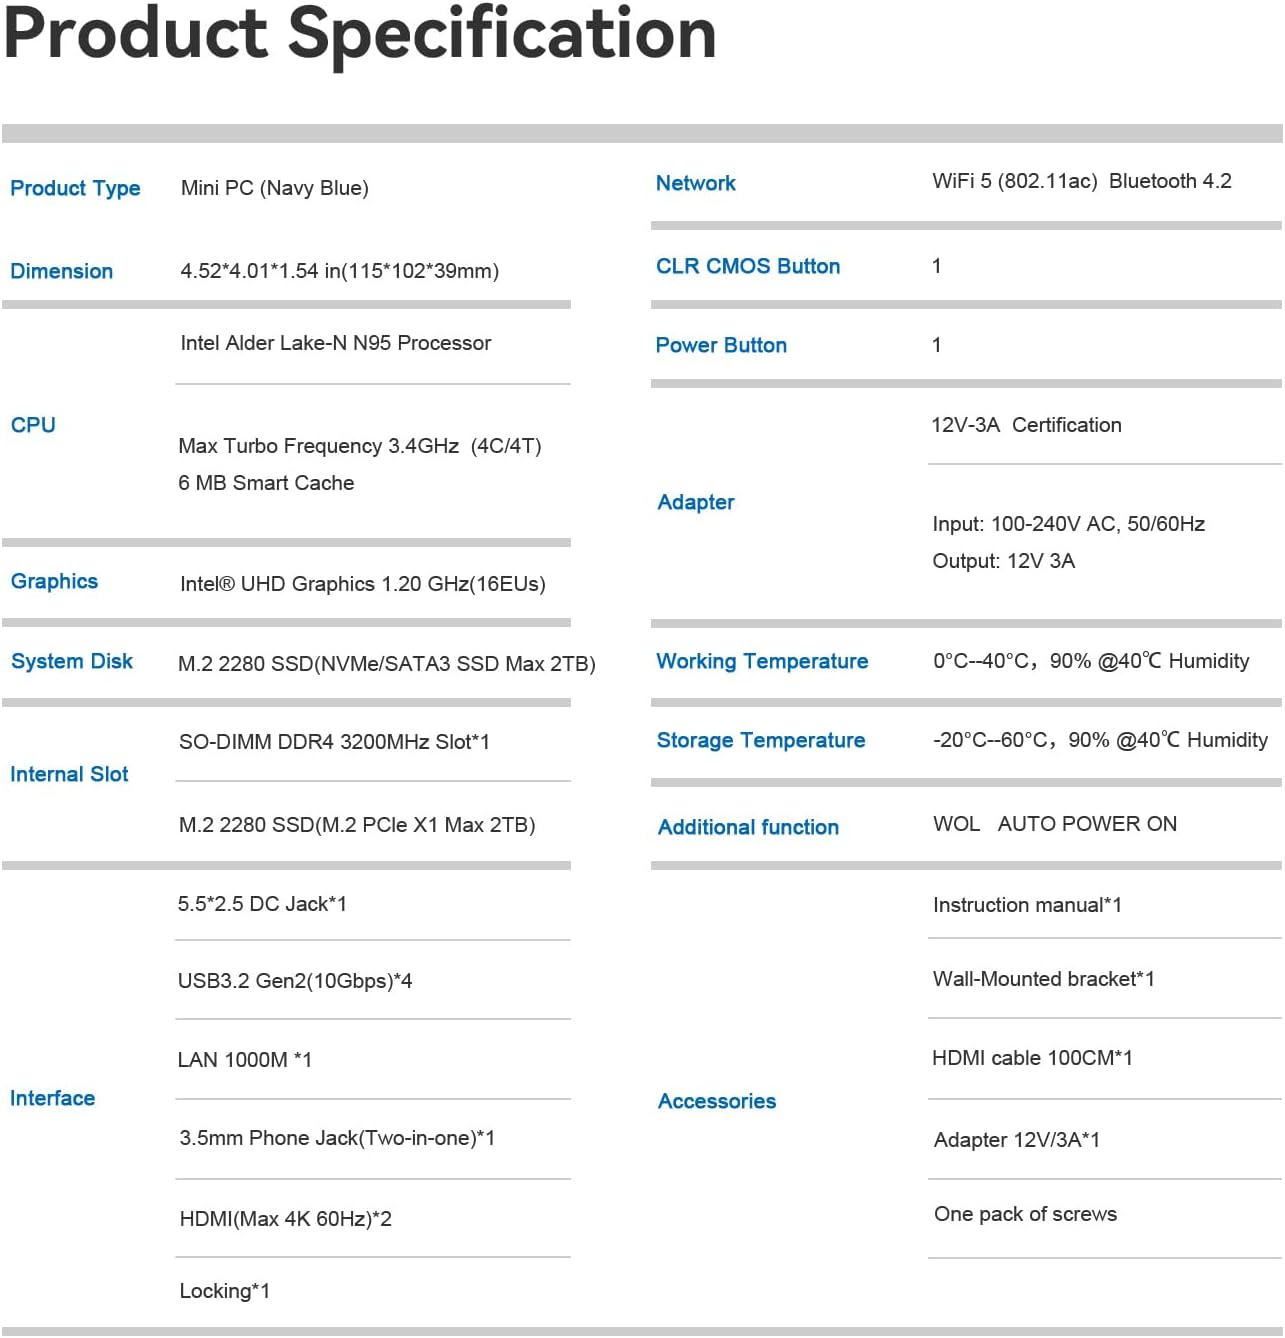Select the Storage Temperature label
This screenshot has width=1285, height=1338.
tap(760, 740)
